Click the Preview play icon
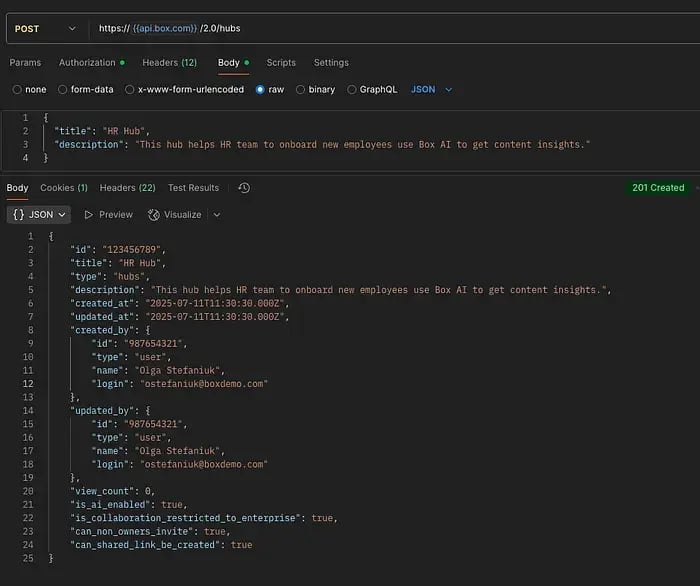This screenshot has height=586, width=700. coord(88,215)
